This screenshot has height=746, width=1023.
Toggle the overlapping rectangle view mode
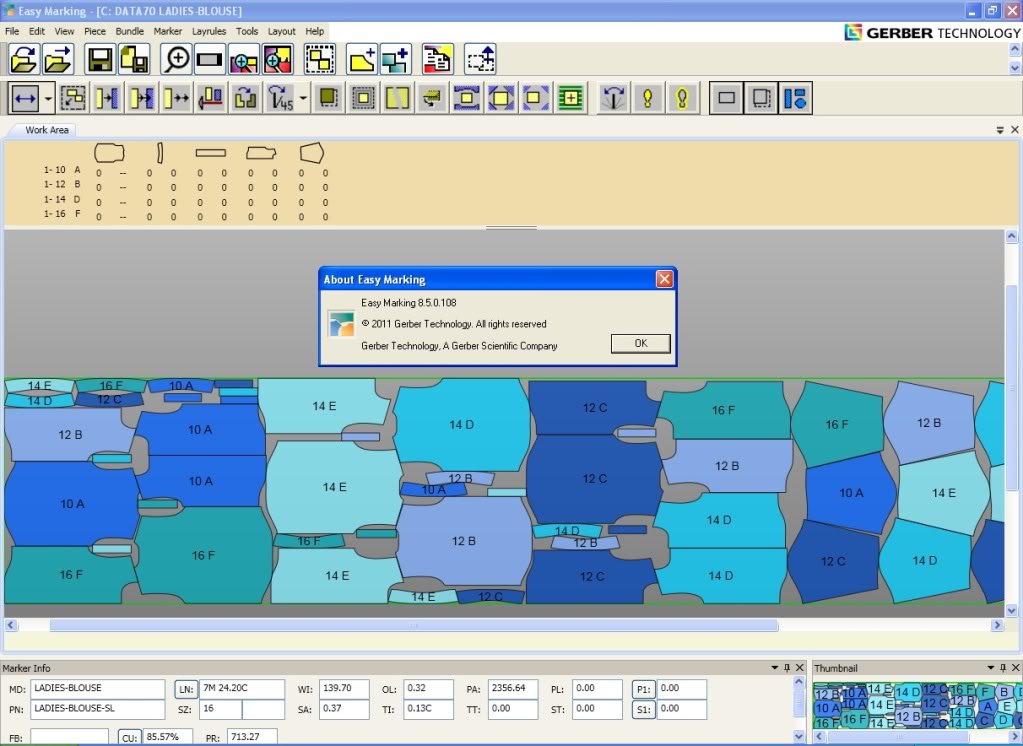pos(761,99)
